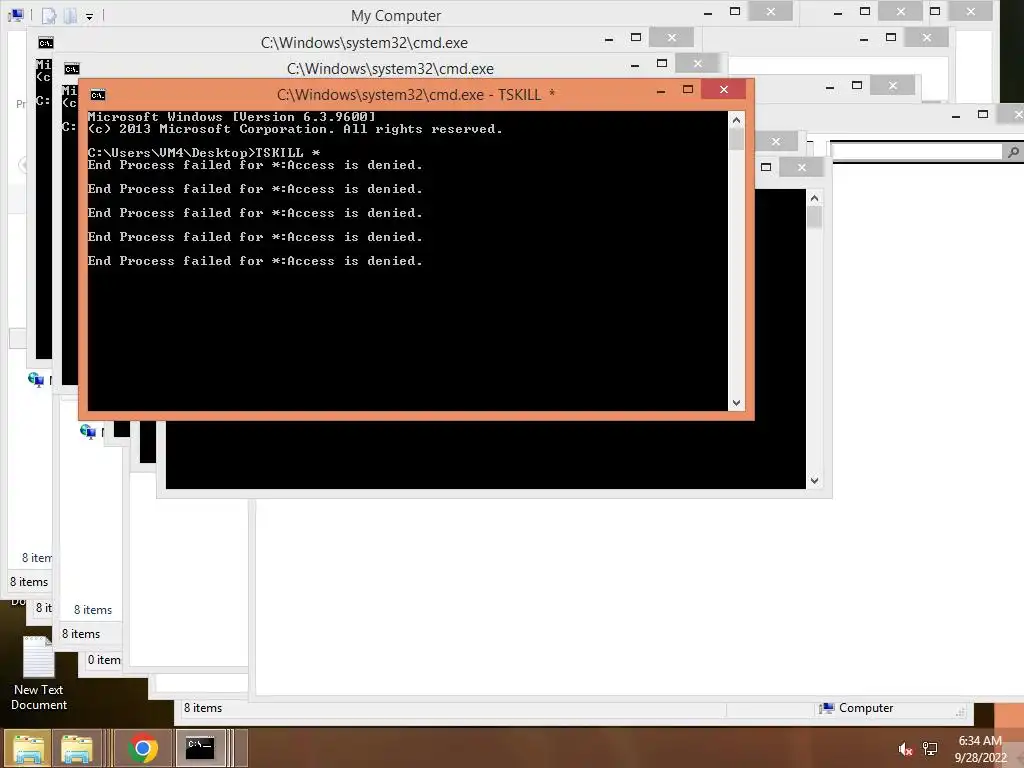Click the scrollbar thumb in the TSKILL window

(x=737, y=140)
